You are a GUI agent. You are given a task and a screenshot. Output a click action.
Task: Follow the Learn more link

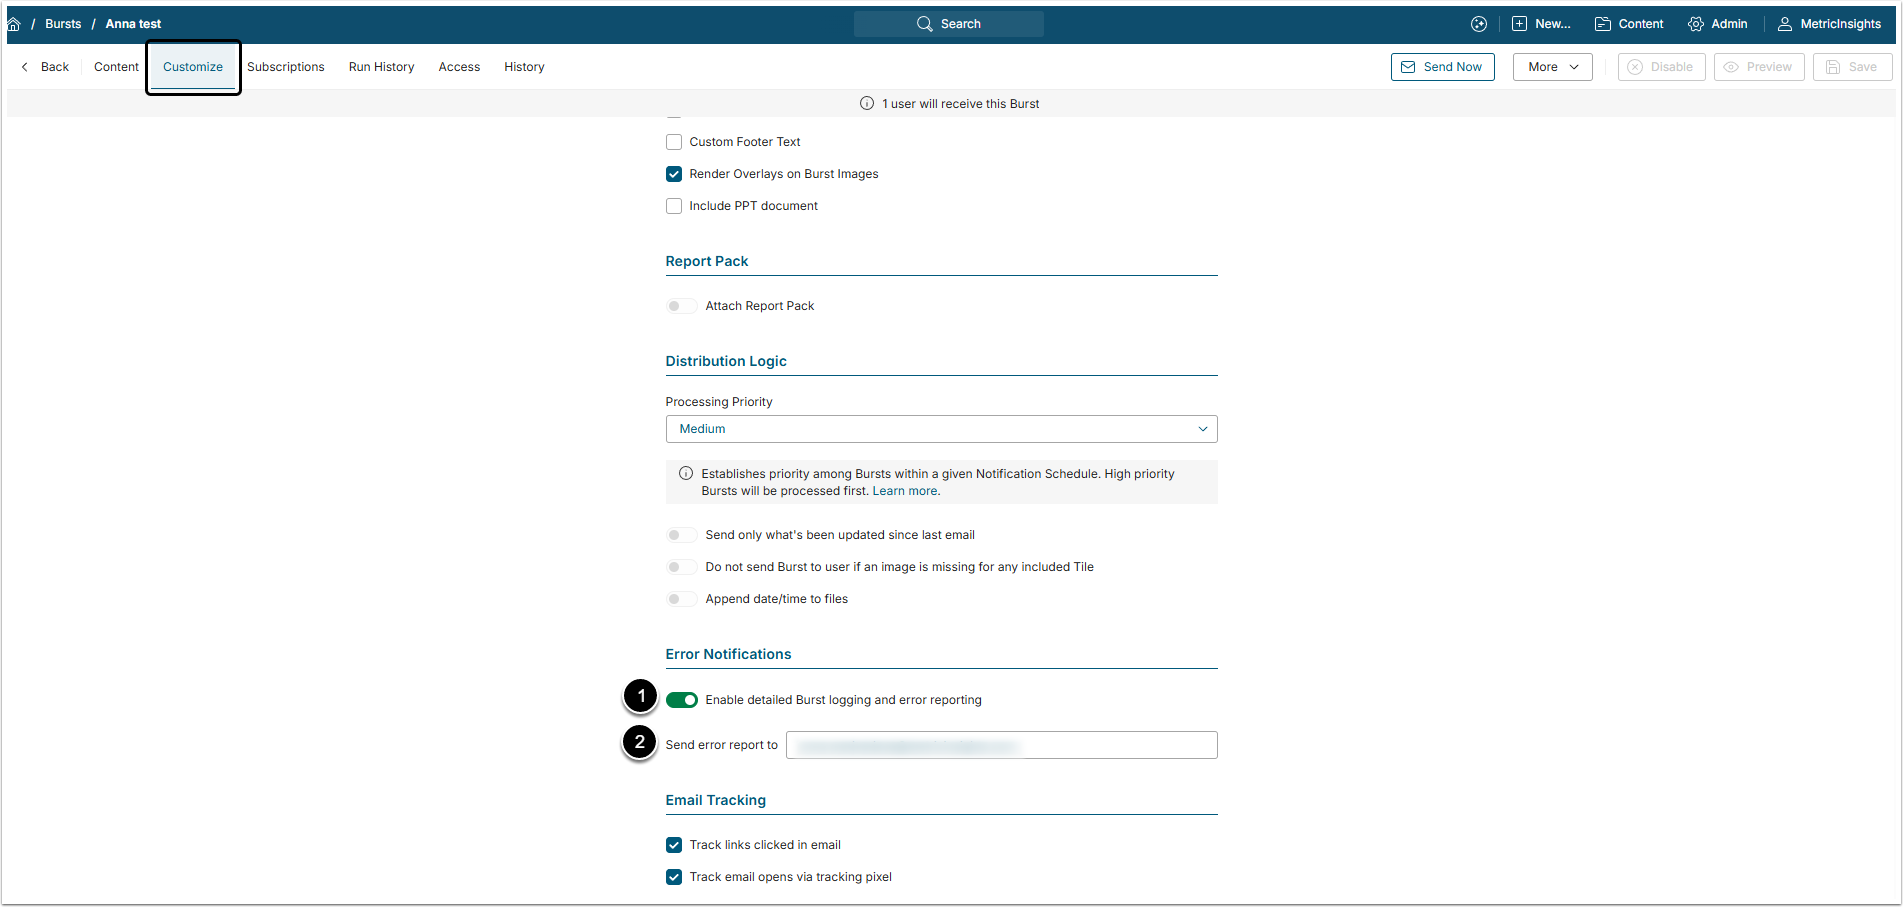(905, 491)
